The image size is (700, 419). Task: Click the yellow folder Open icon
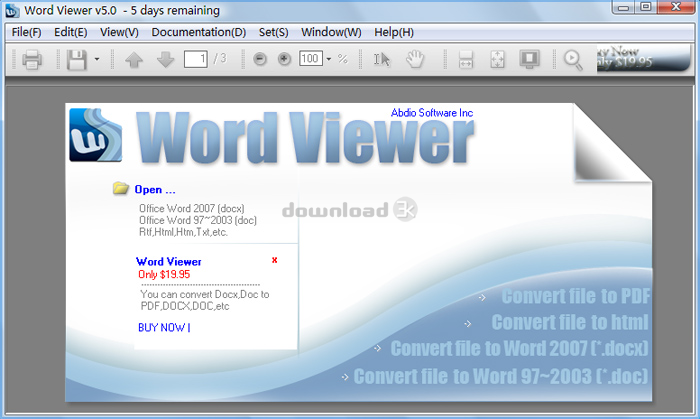(x=121, y=188)
